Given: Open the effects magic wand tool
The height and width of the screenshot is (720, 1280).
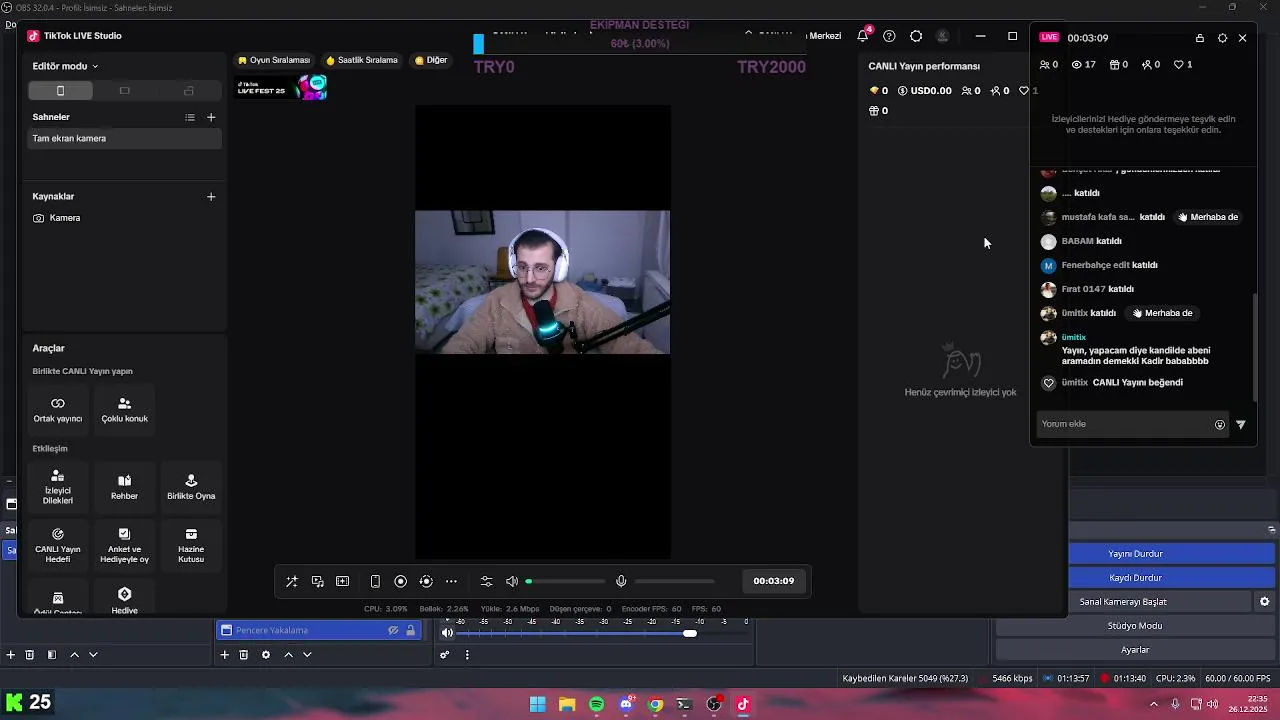Looking at the screenshot, I should [x=291, y=581].
